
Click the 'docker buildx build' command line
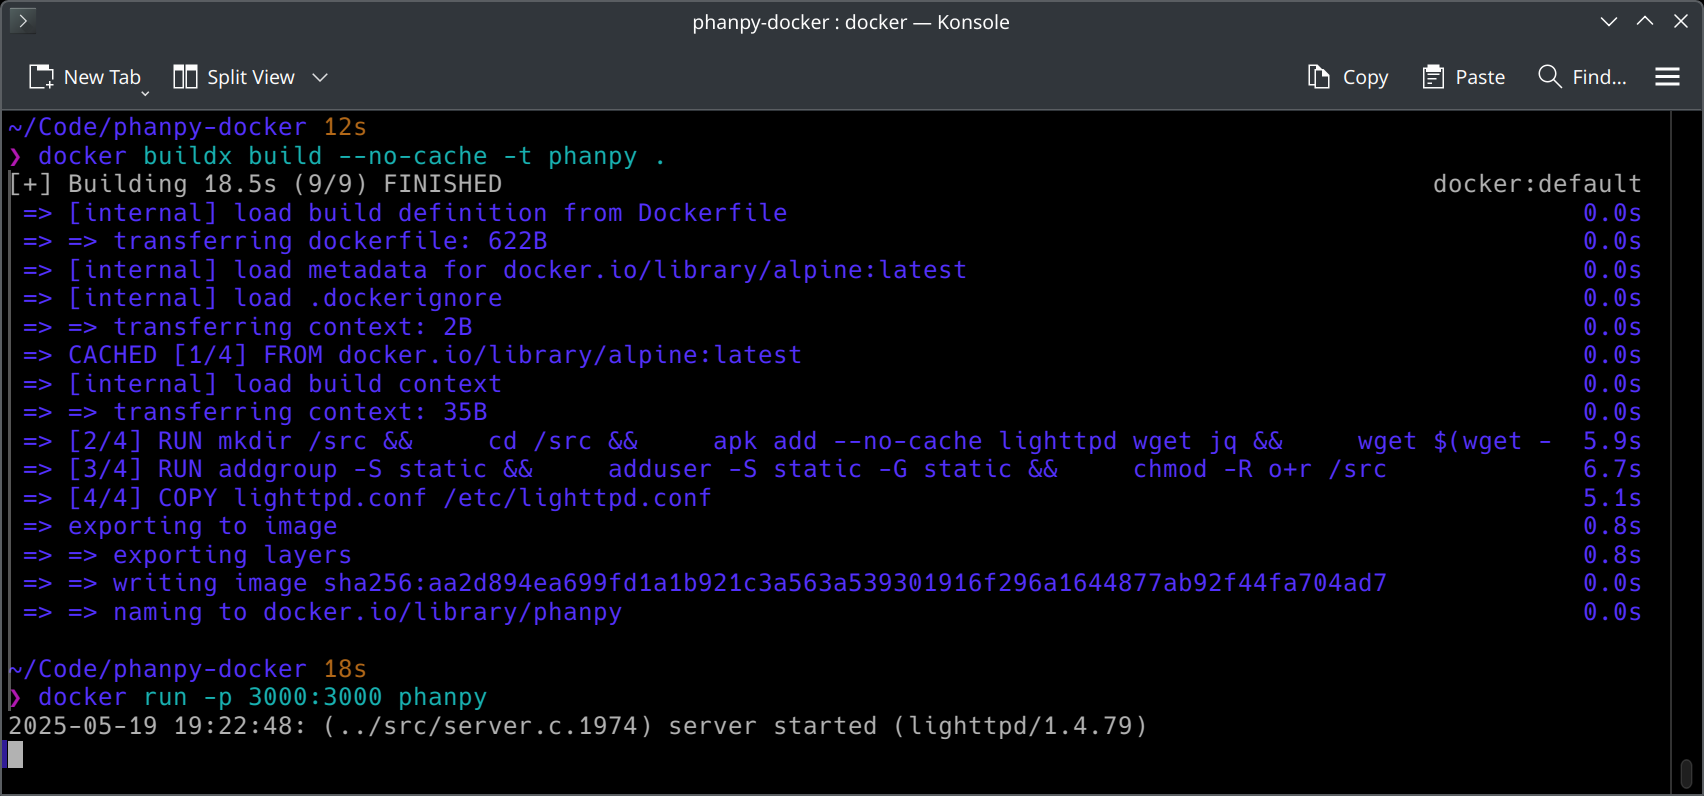(x=337, y=156)
